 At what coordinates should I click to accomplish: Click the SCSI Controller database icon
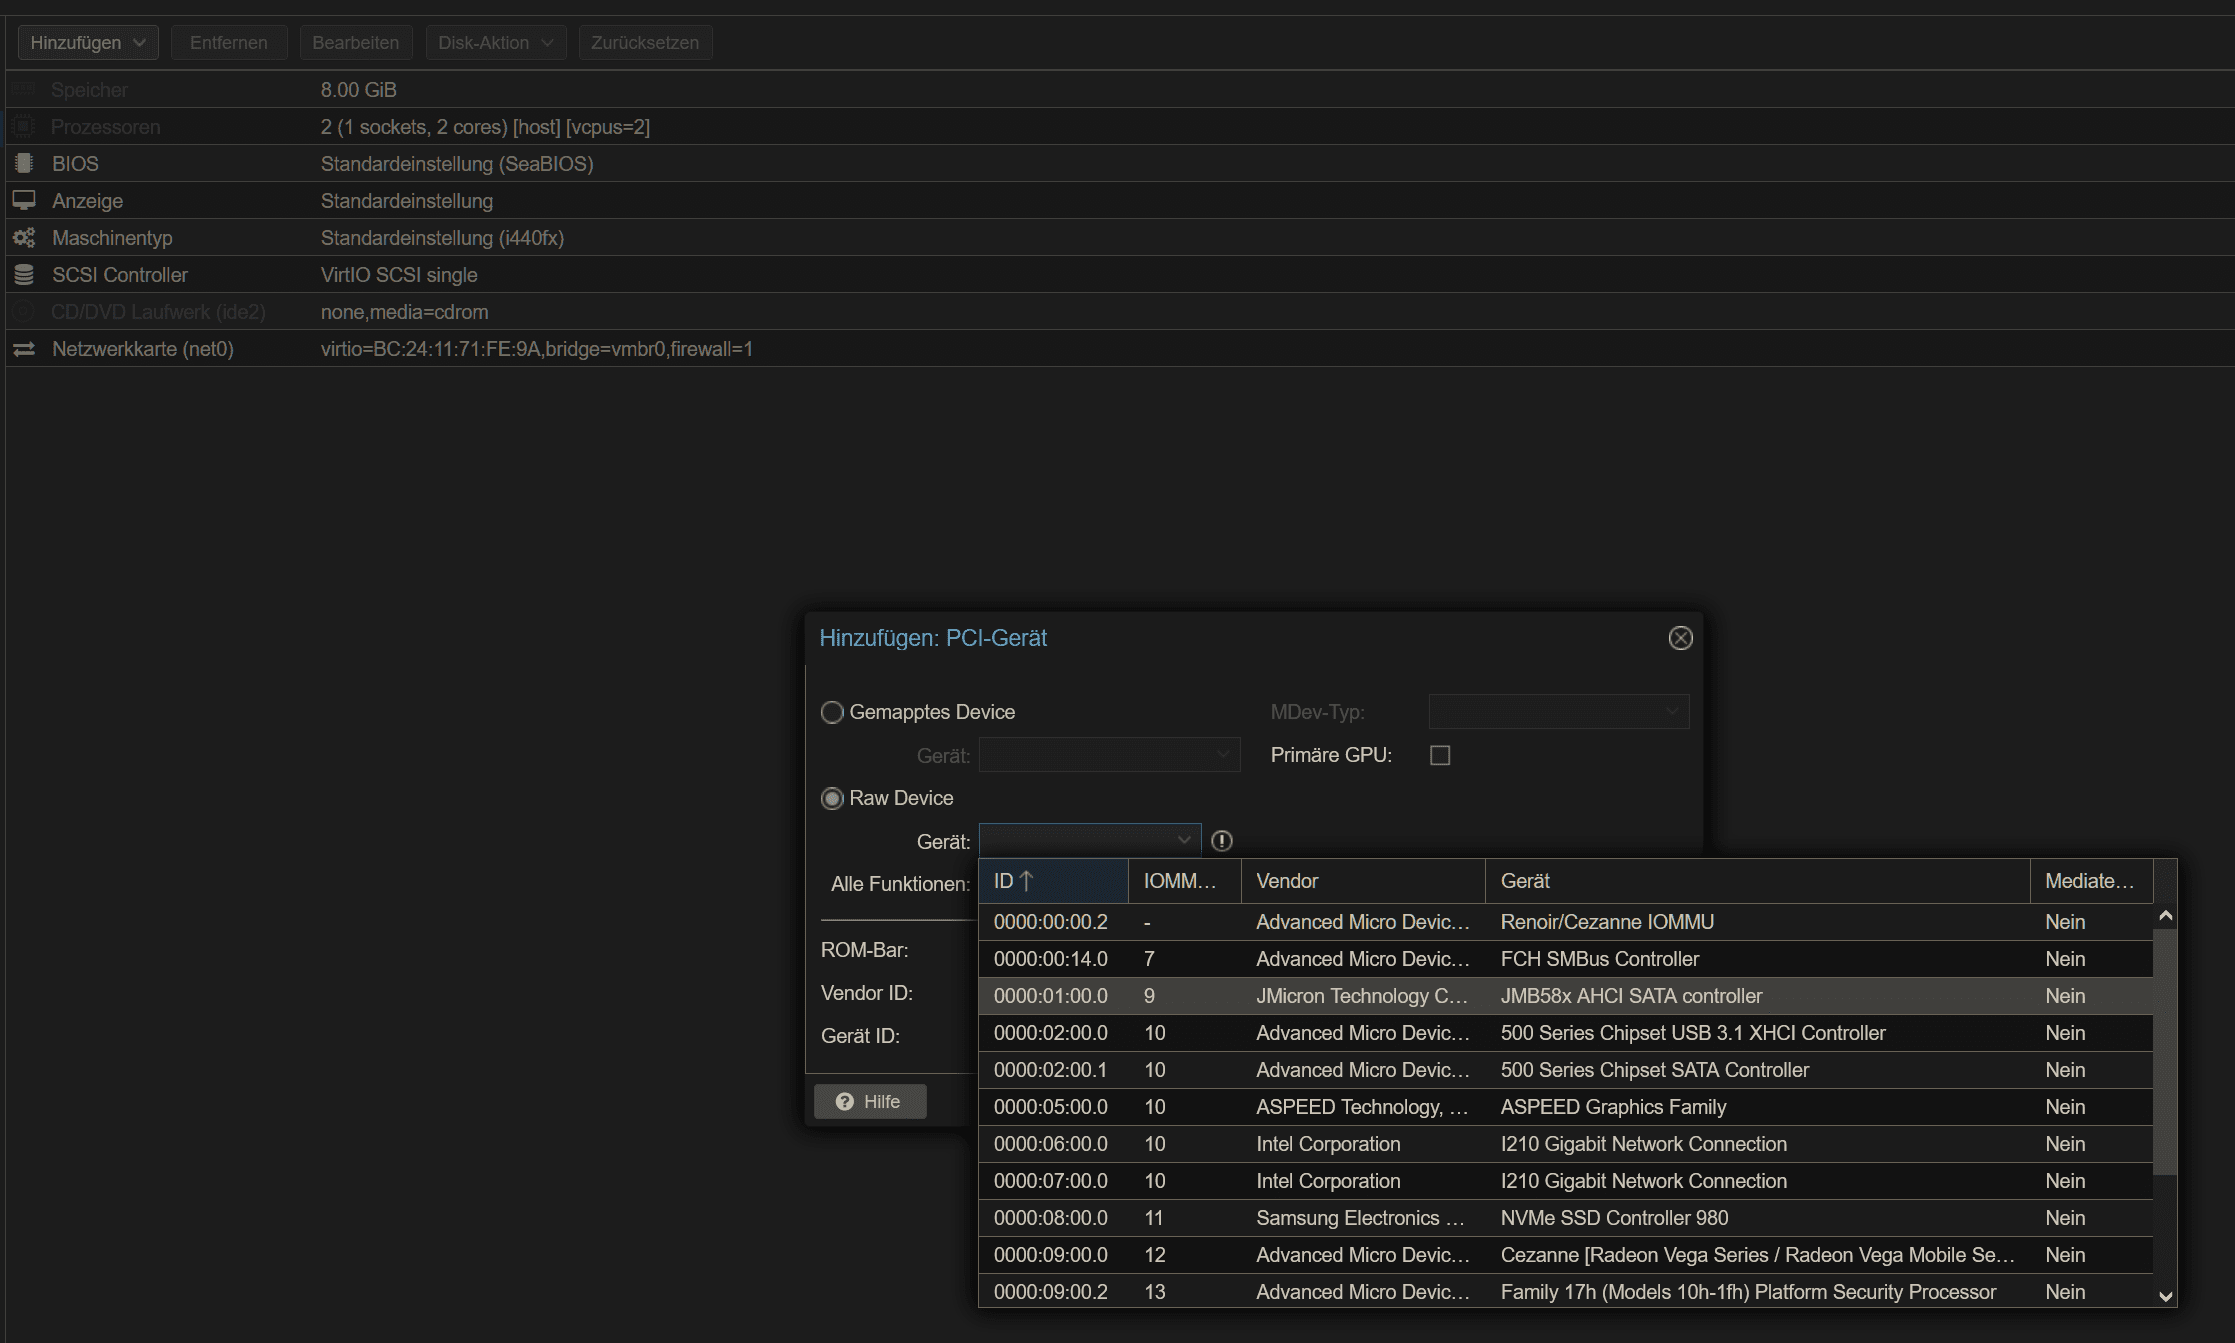[24, 274]
